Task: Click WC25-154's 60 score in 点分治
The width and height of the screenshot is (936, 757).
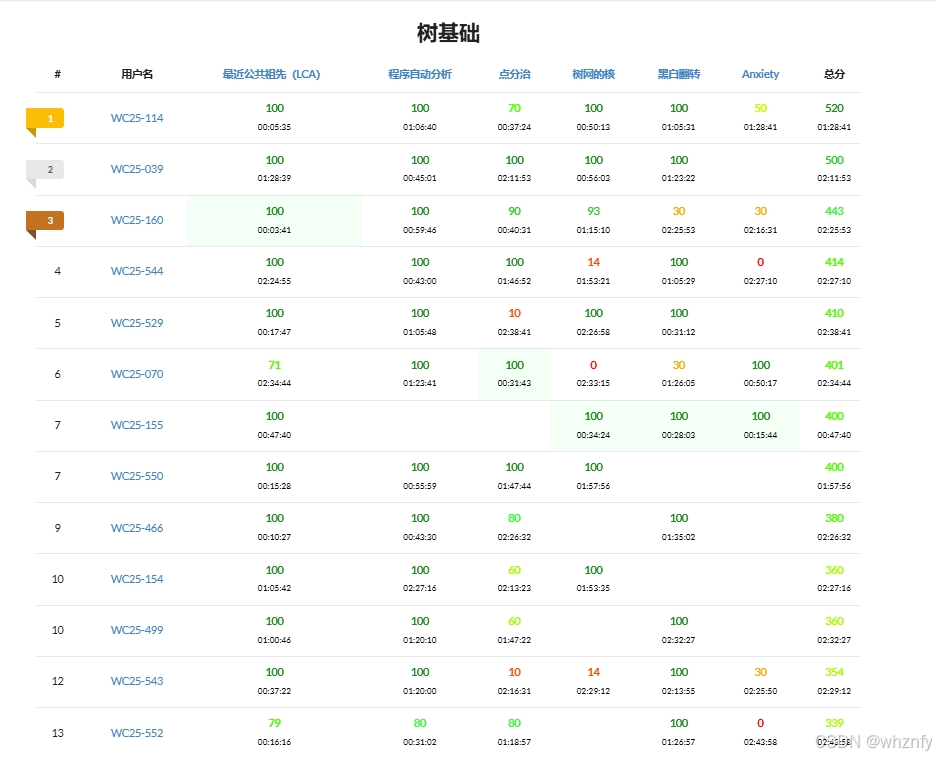Action: coord(514,570)
